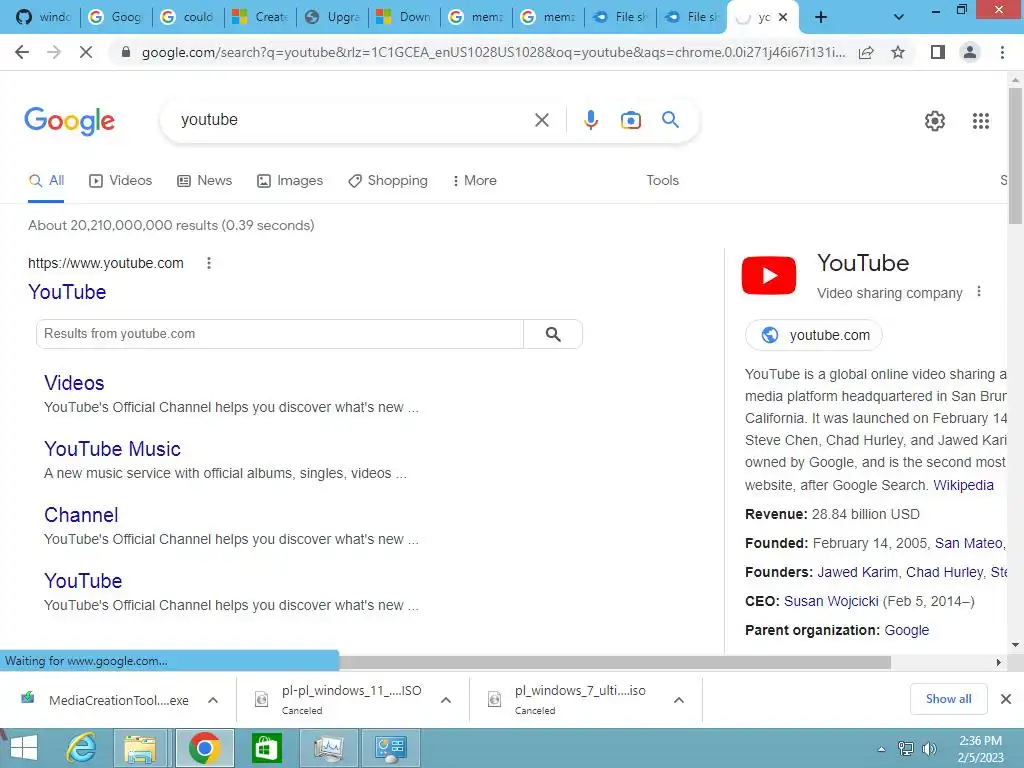This screenshot has width=1024, height=768.
Task: Open Susan Wojcicki link
Action: (831, 601)
